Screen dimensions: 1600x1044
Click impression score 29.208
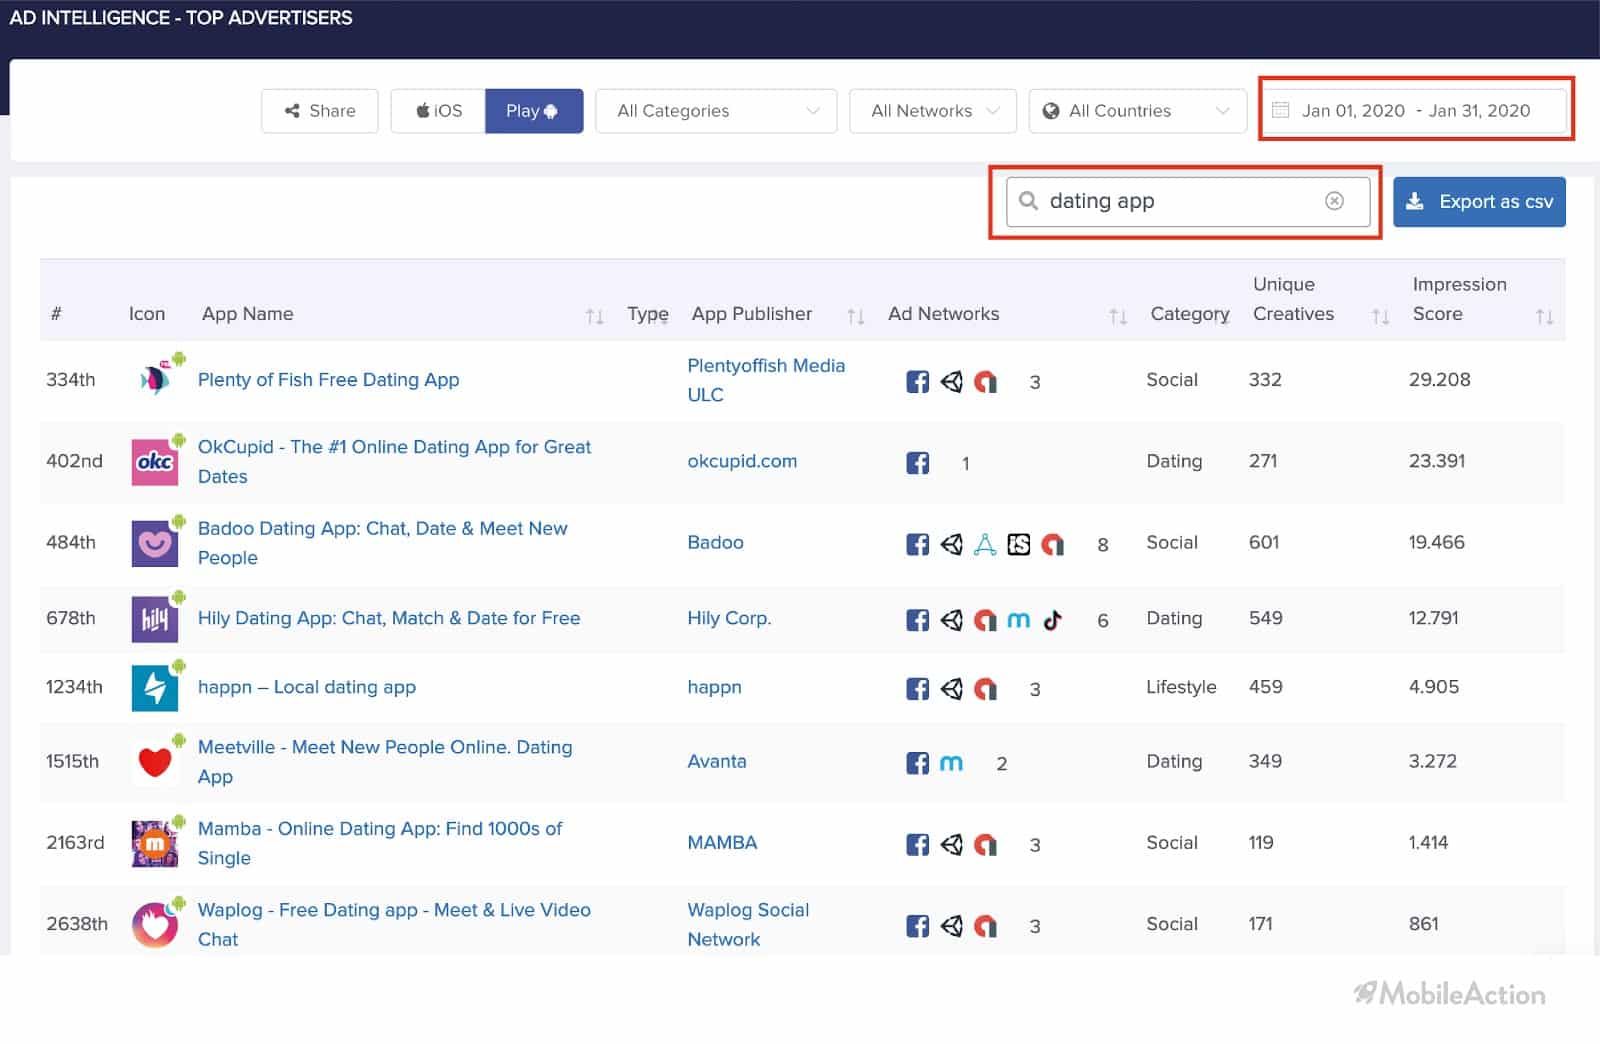[x=1439, y=380]
